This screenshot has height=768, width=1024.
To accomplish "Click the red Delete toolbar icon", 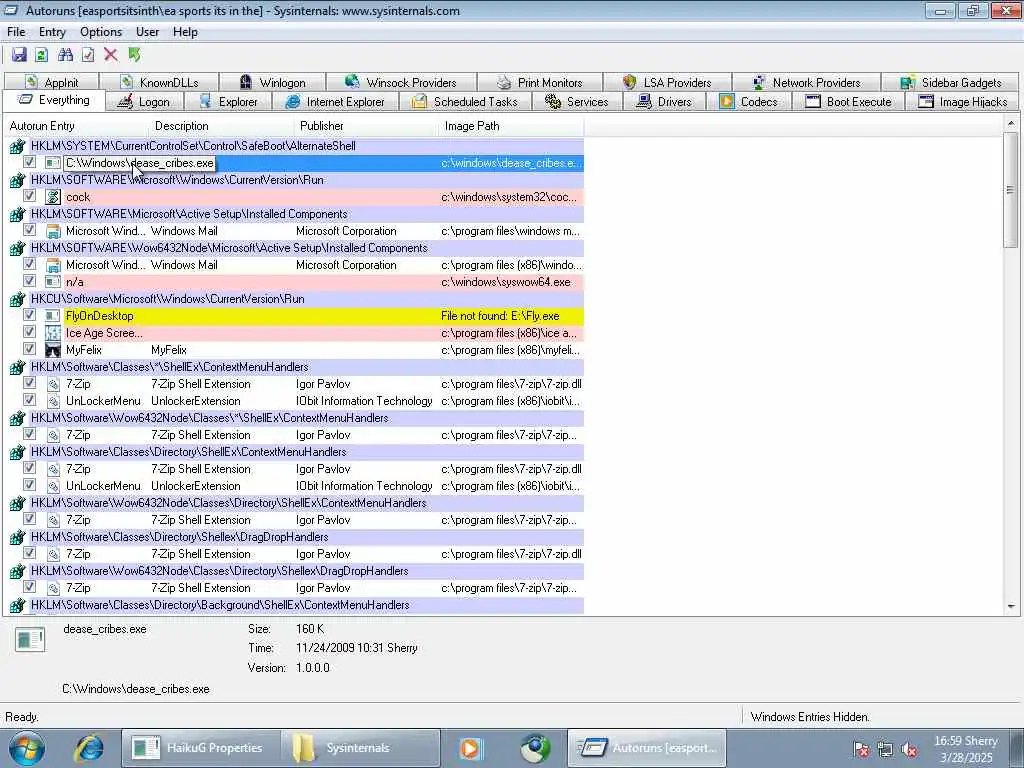I will [x=111, y=55].
